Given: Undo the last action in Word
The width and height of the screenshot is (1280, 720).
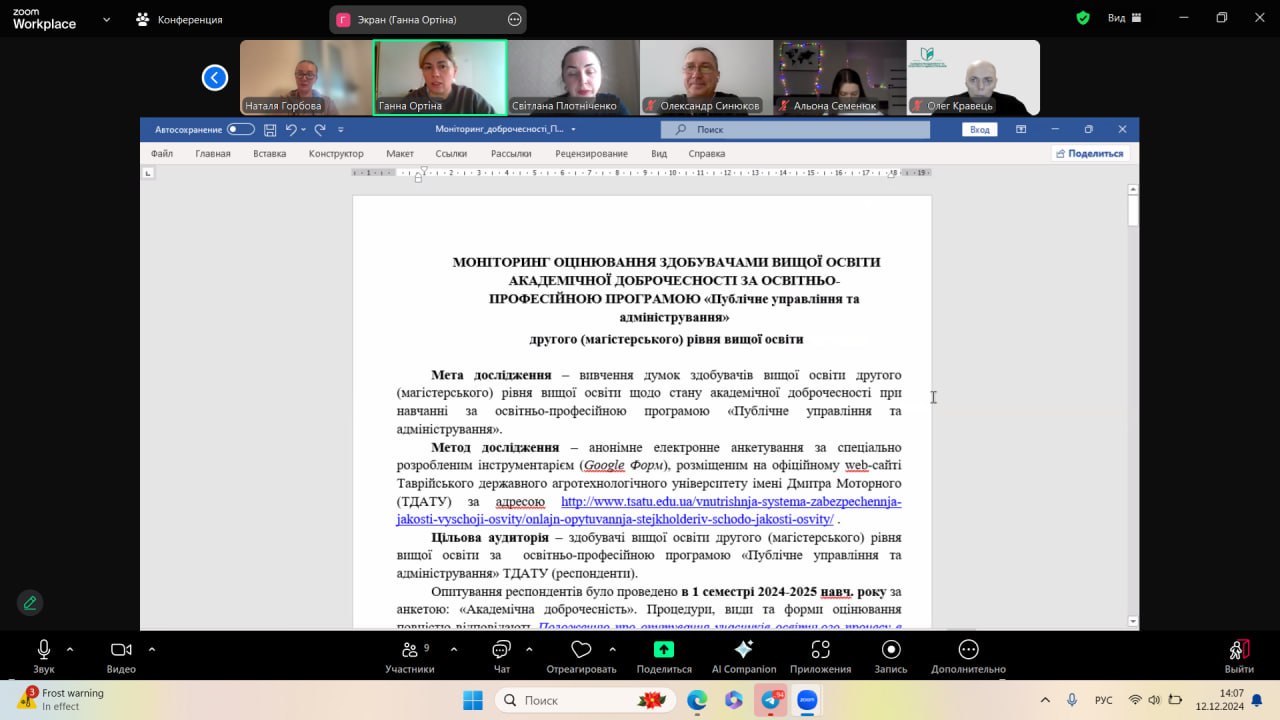Looking at the screenshot, I should [291, 129].
